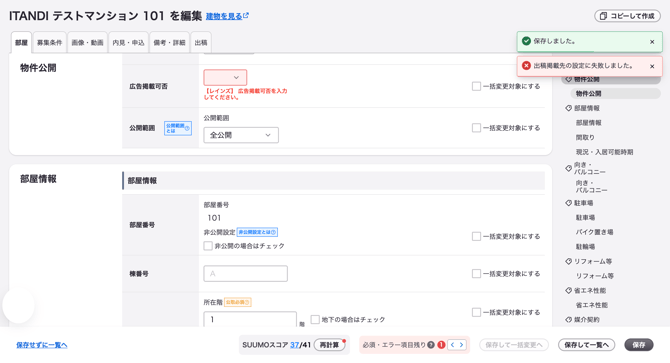
Task: Check 一括変更対象にする for 棟番号
Action: pos(476,273)
